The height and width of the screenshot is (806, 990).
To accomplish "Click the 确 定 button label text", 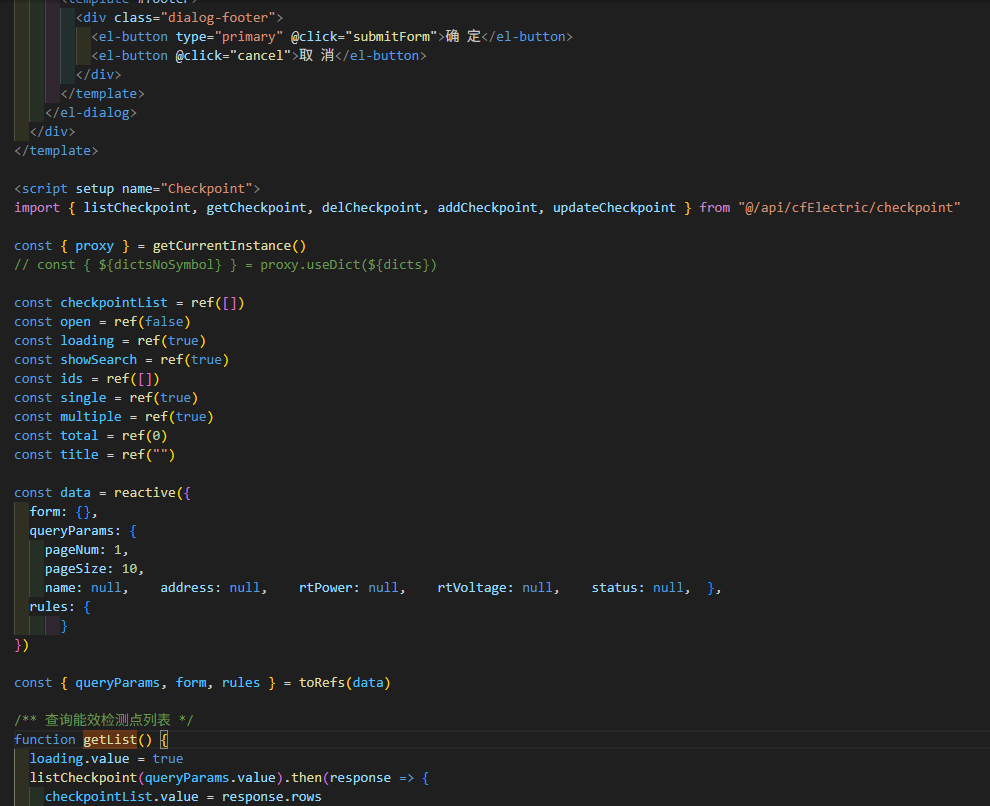I will pos(463,37).
